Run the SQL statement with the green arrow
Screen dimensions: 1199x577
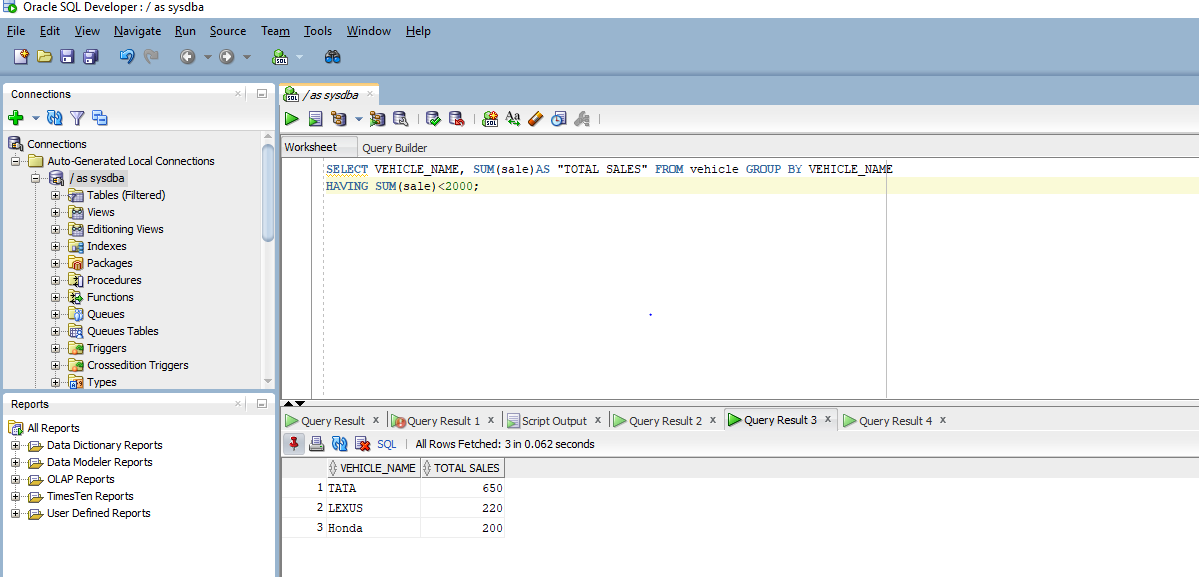coord(292,119)
